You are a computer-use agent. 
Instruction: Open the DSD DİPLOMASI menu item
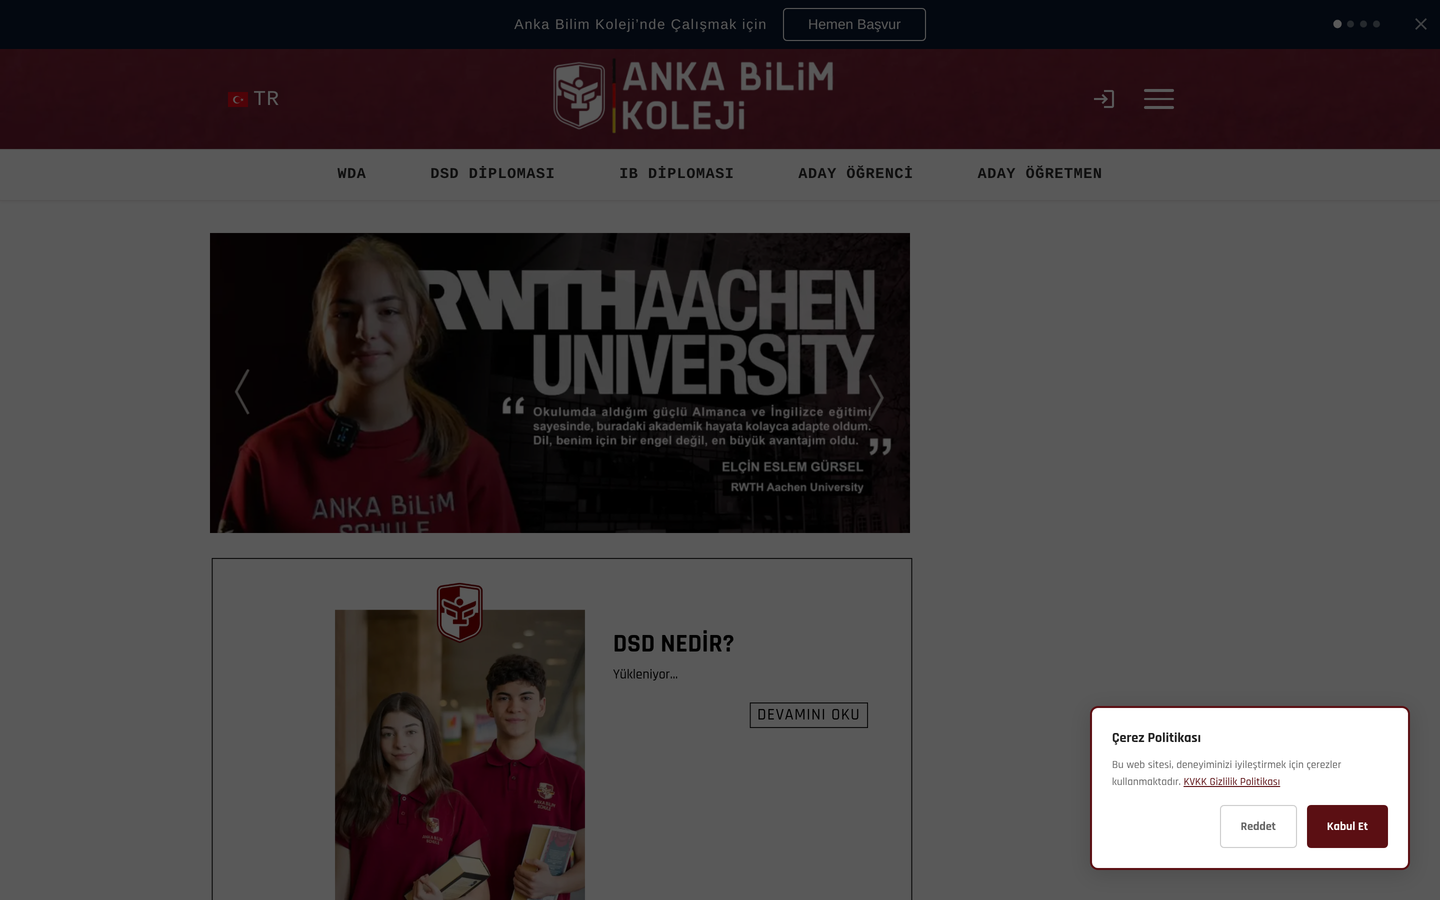492,174
